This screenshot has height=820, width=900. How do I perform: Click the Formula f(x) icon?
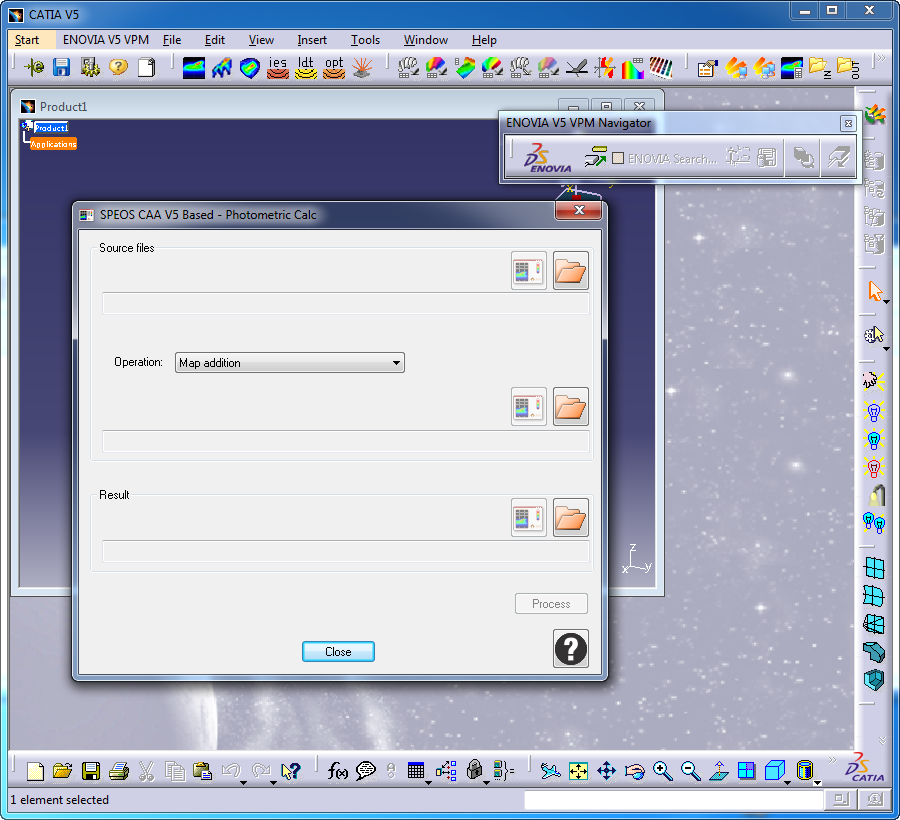338,771
